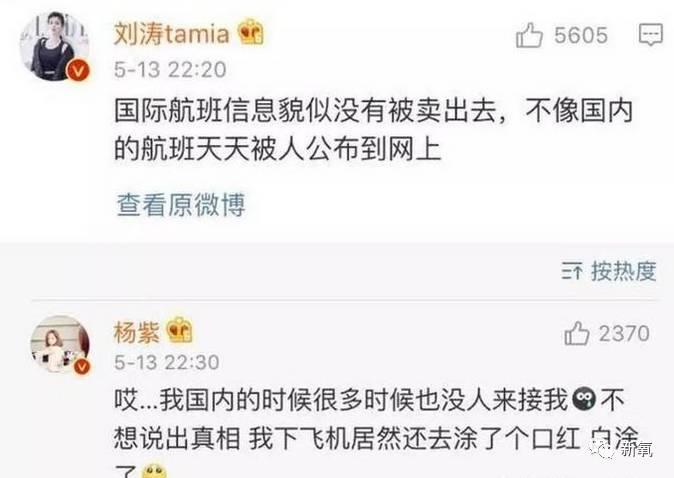The image size is (674, 478).
Task: Tap the sort icon next to 按热度
Action: pos(572,272)
